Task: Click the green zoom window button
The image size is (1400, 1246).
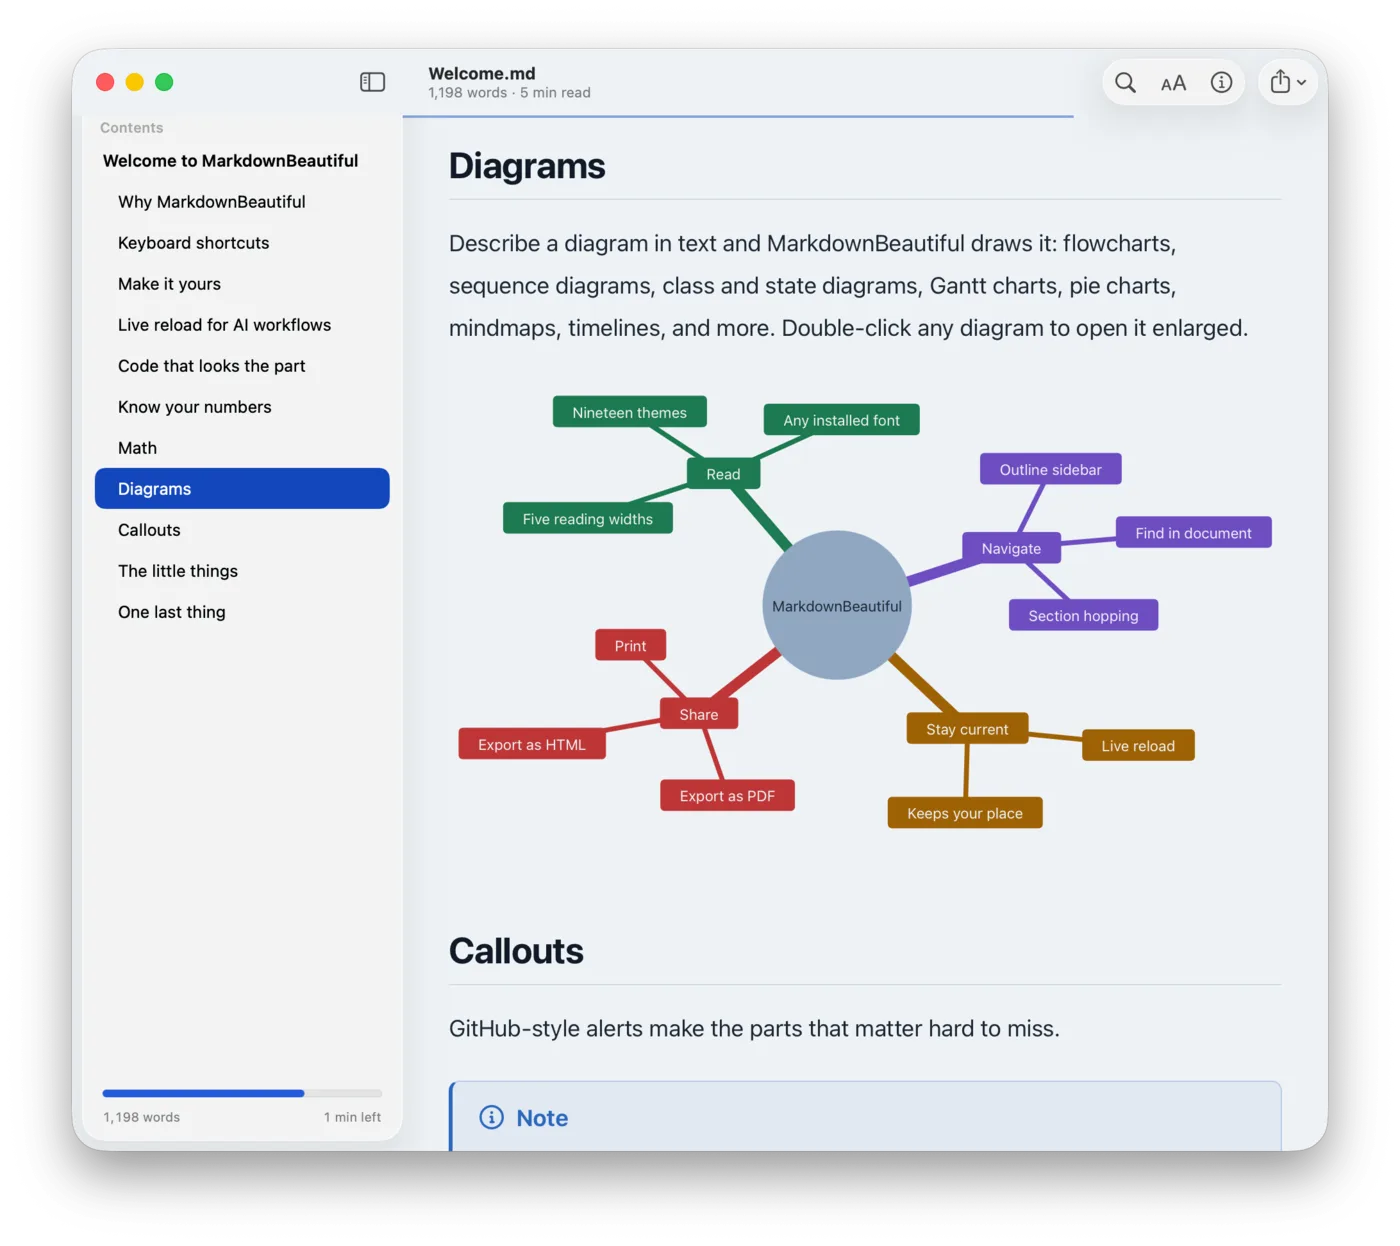Action: 164,82
